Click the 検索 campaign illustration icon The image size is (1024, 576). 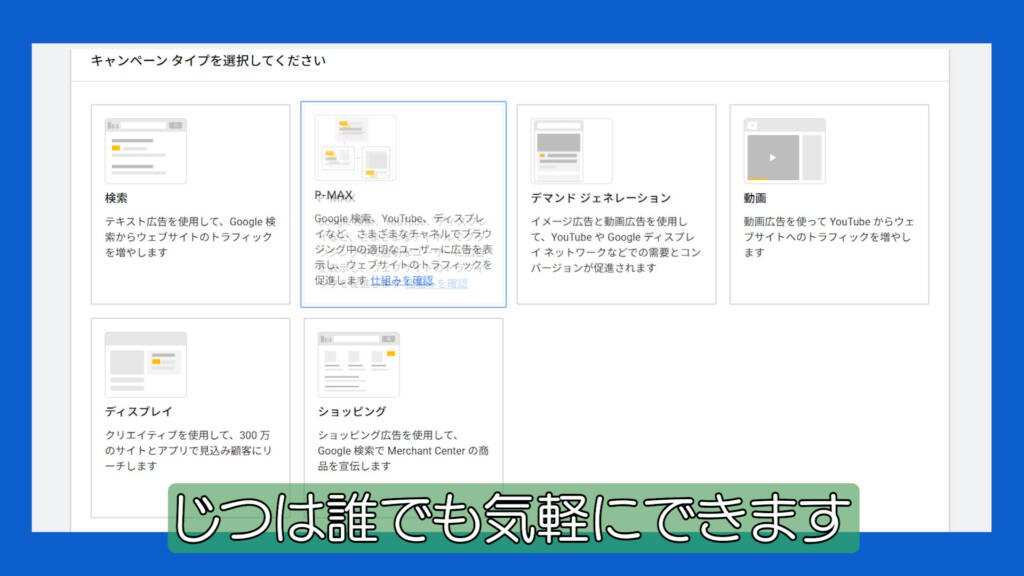tap(146, 151)
